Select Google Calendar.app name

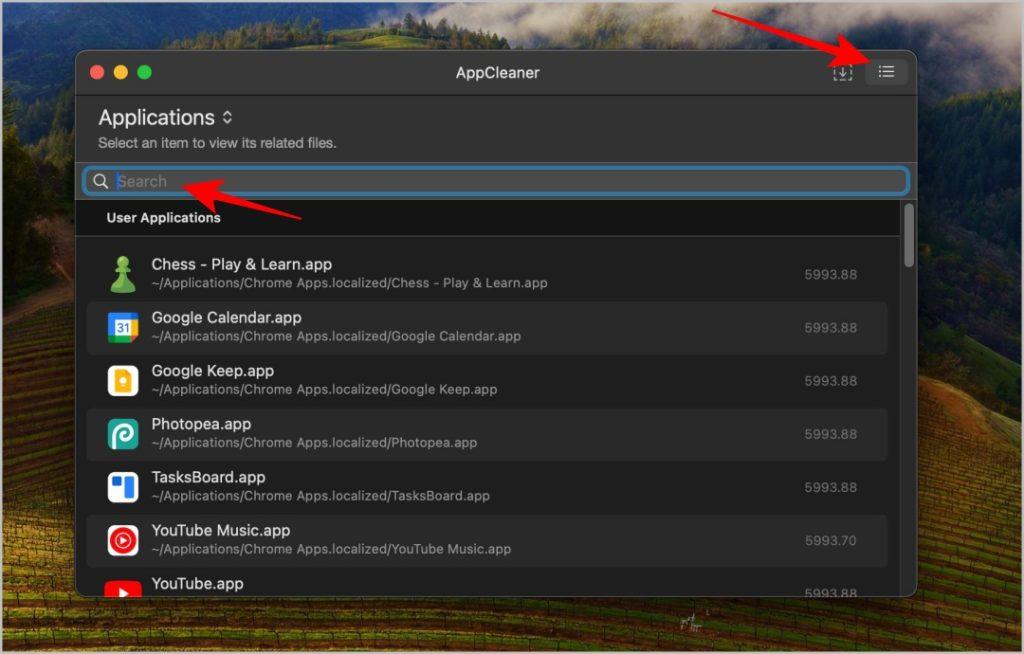pos(227,318)
